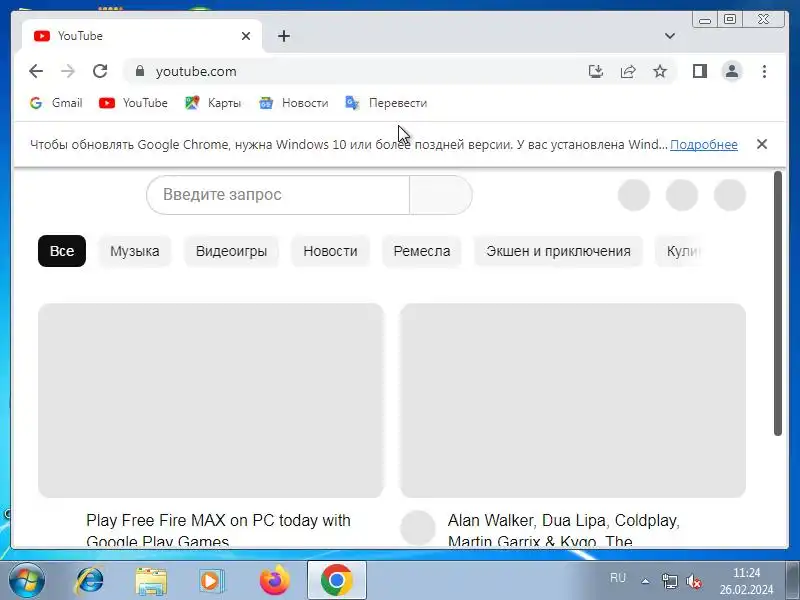This screenshot has width=800, height=600.
Task: Click the RU language indicator
Action: (x=617, y=578)
